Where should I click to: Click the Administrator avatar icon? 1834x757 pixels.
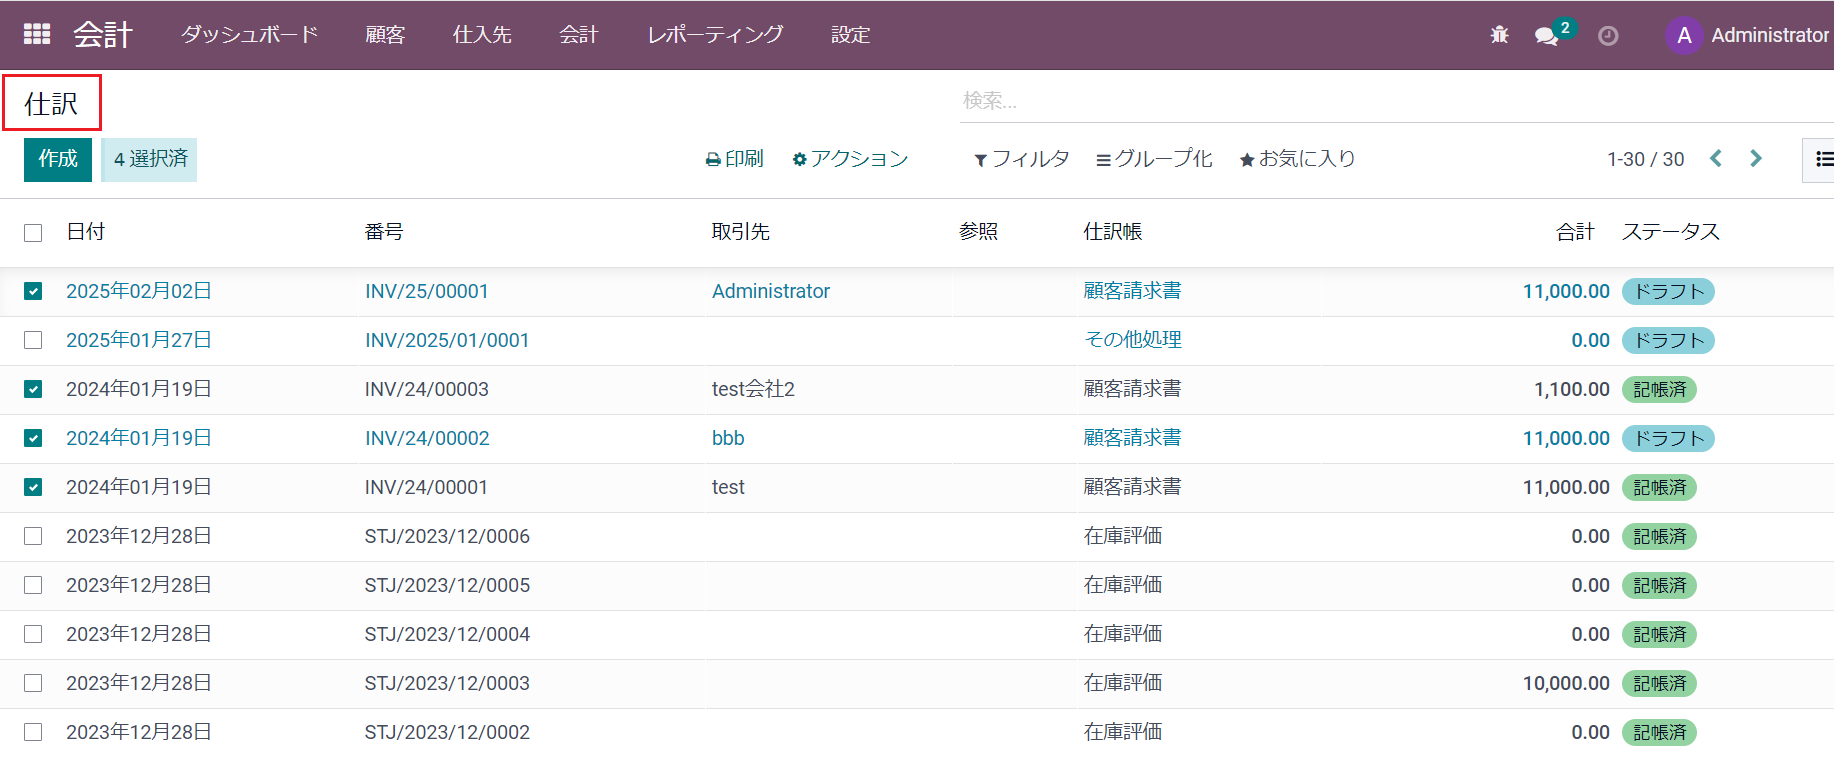1684,36
